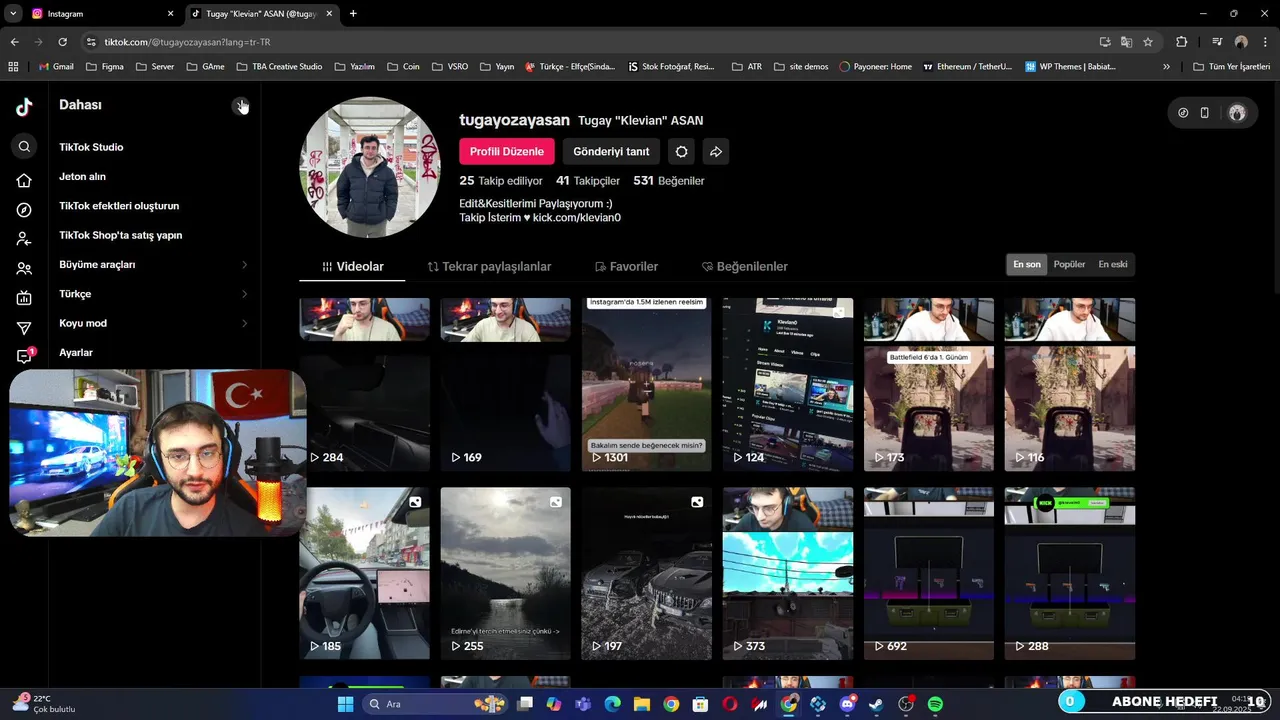Open the LIVE icon in sidebar
The height and width of the screenshot is (720, 1280).
24,298
